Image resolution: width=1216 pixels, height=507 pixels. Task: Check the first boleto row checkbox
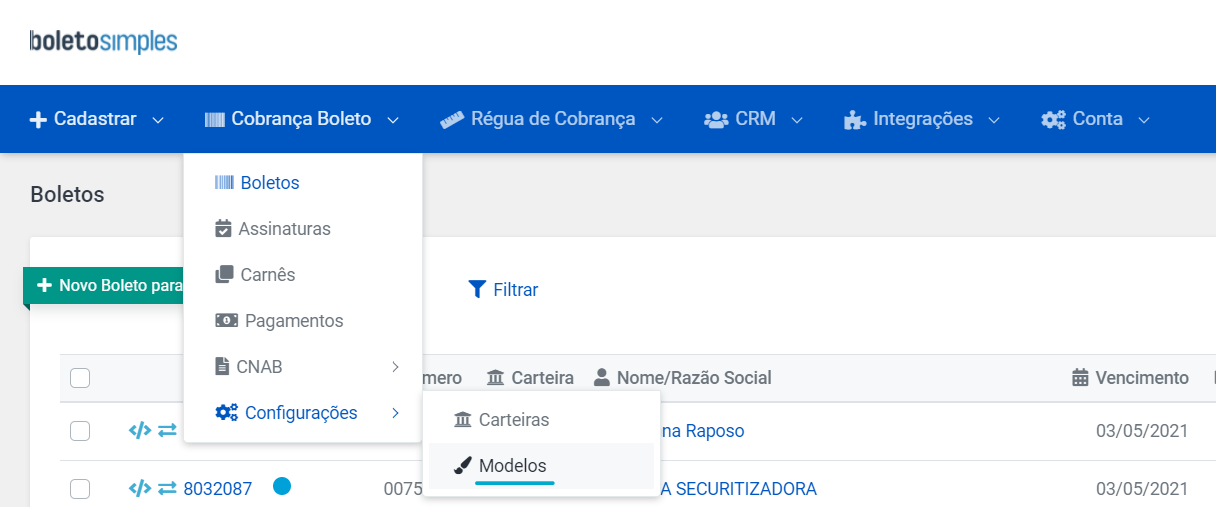coord(80,431)
